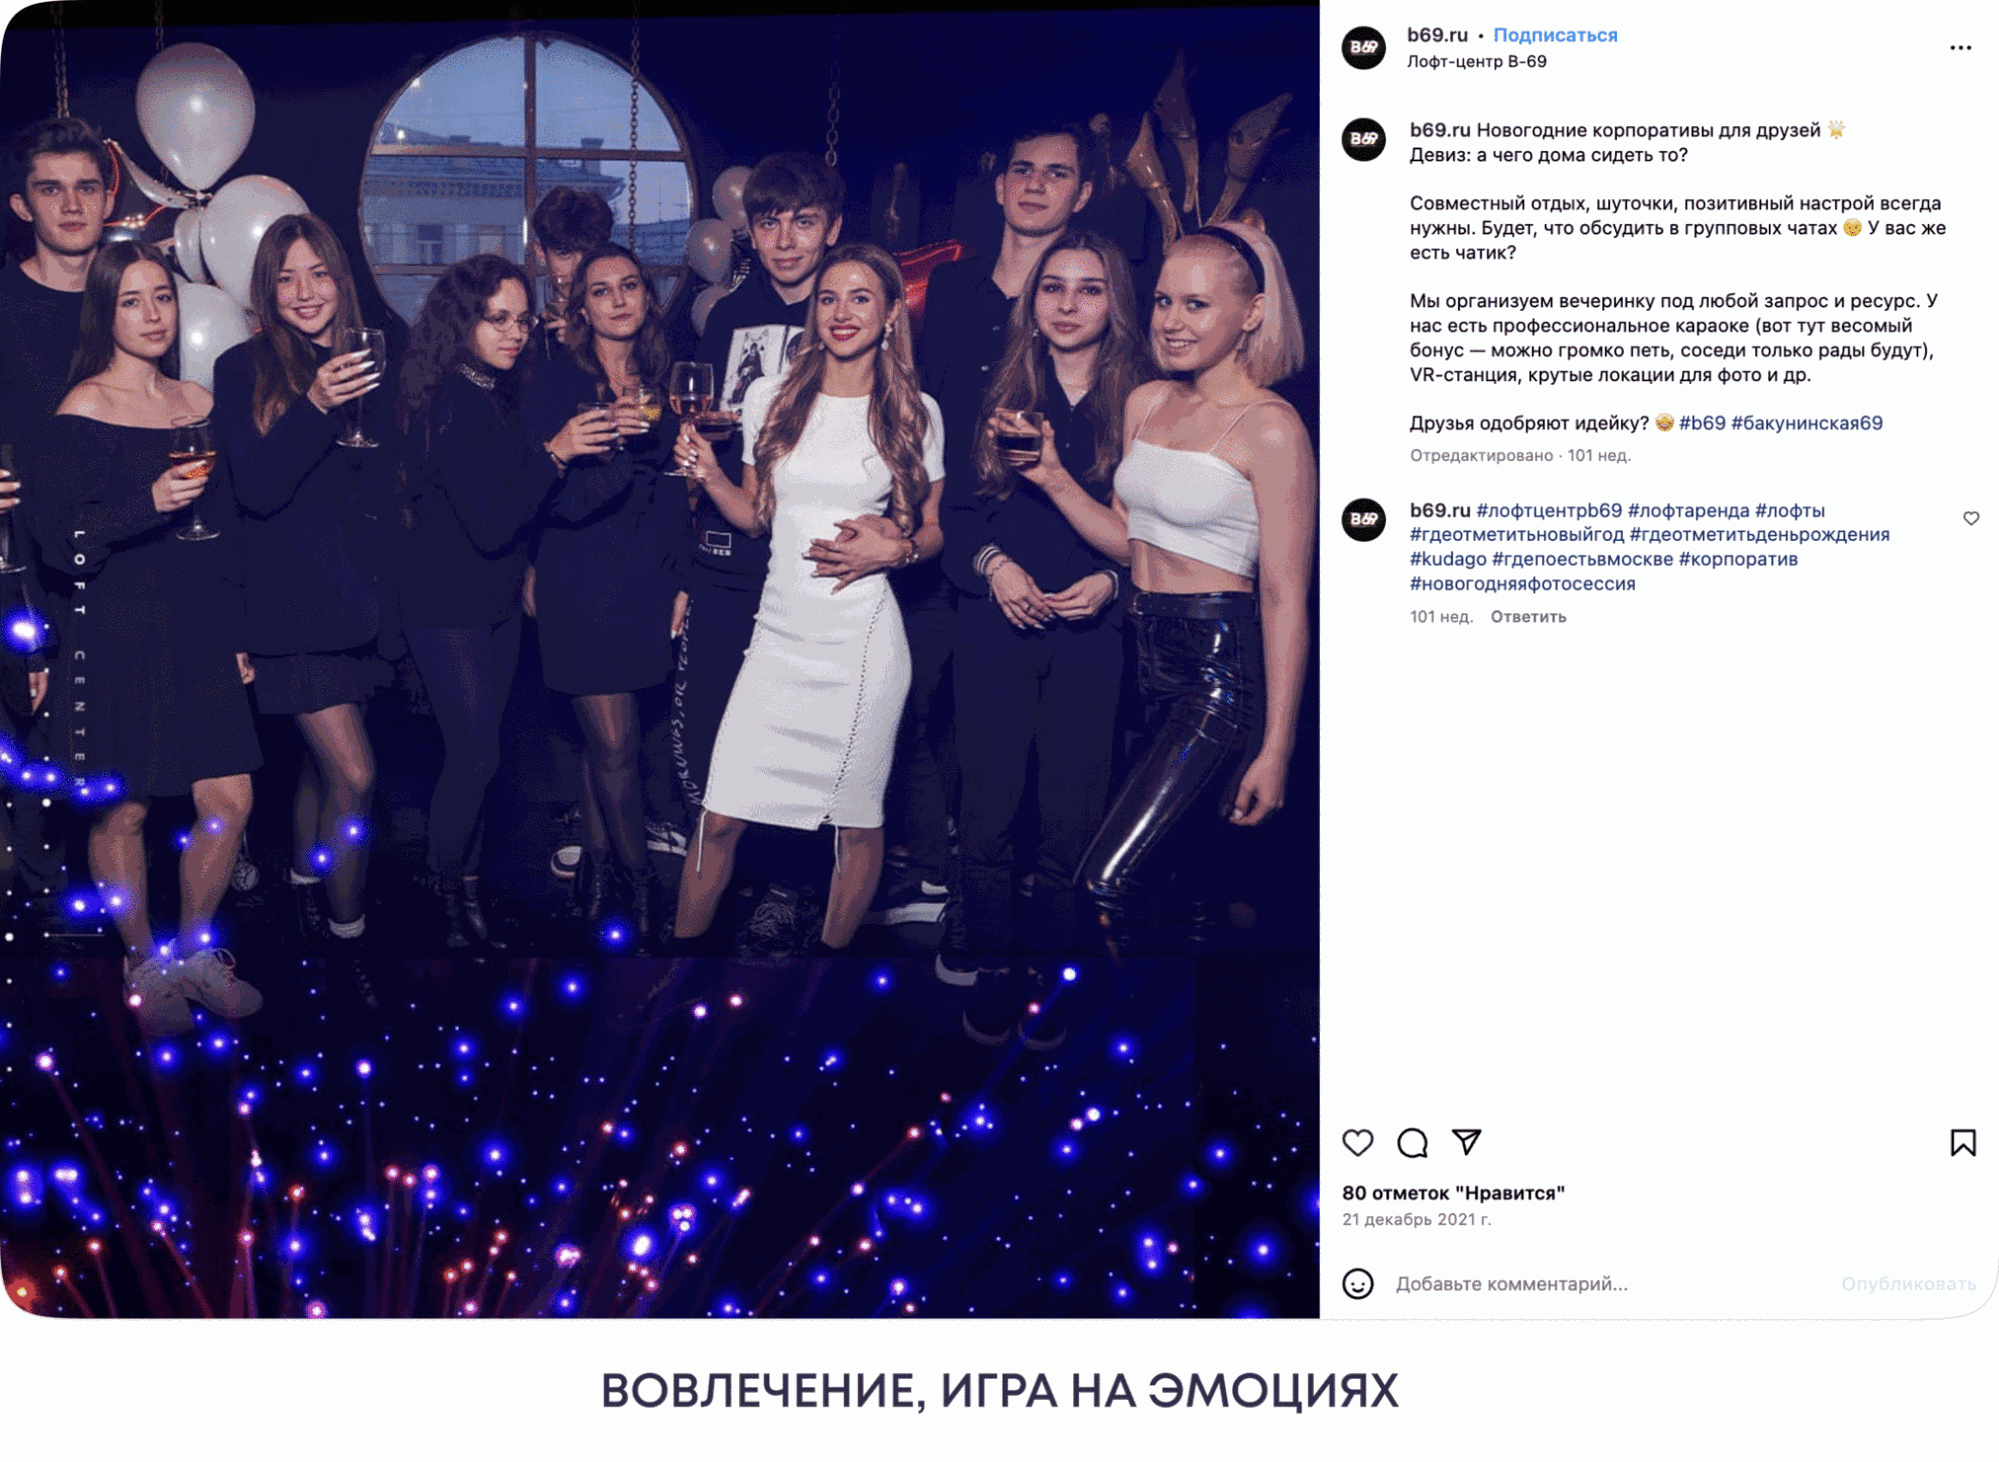The width and height of the screenshot is (1999, 1462).
Task: Open the emoji picker smiley icon
Action: click(x=1357, y=1283)
